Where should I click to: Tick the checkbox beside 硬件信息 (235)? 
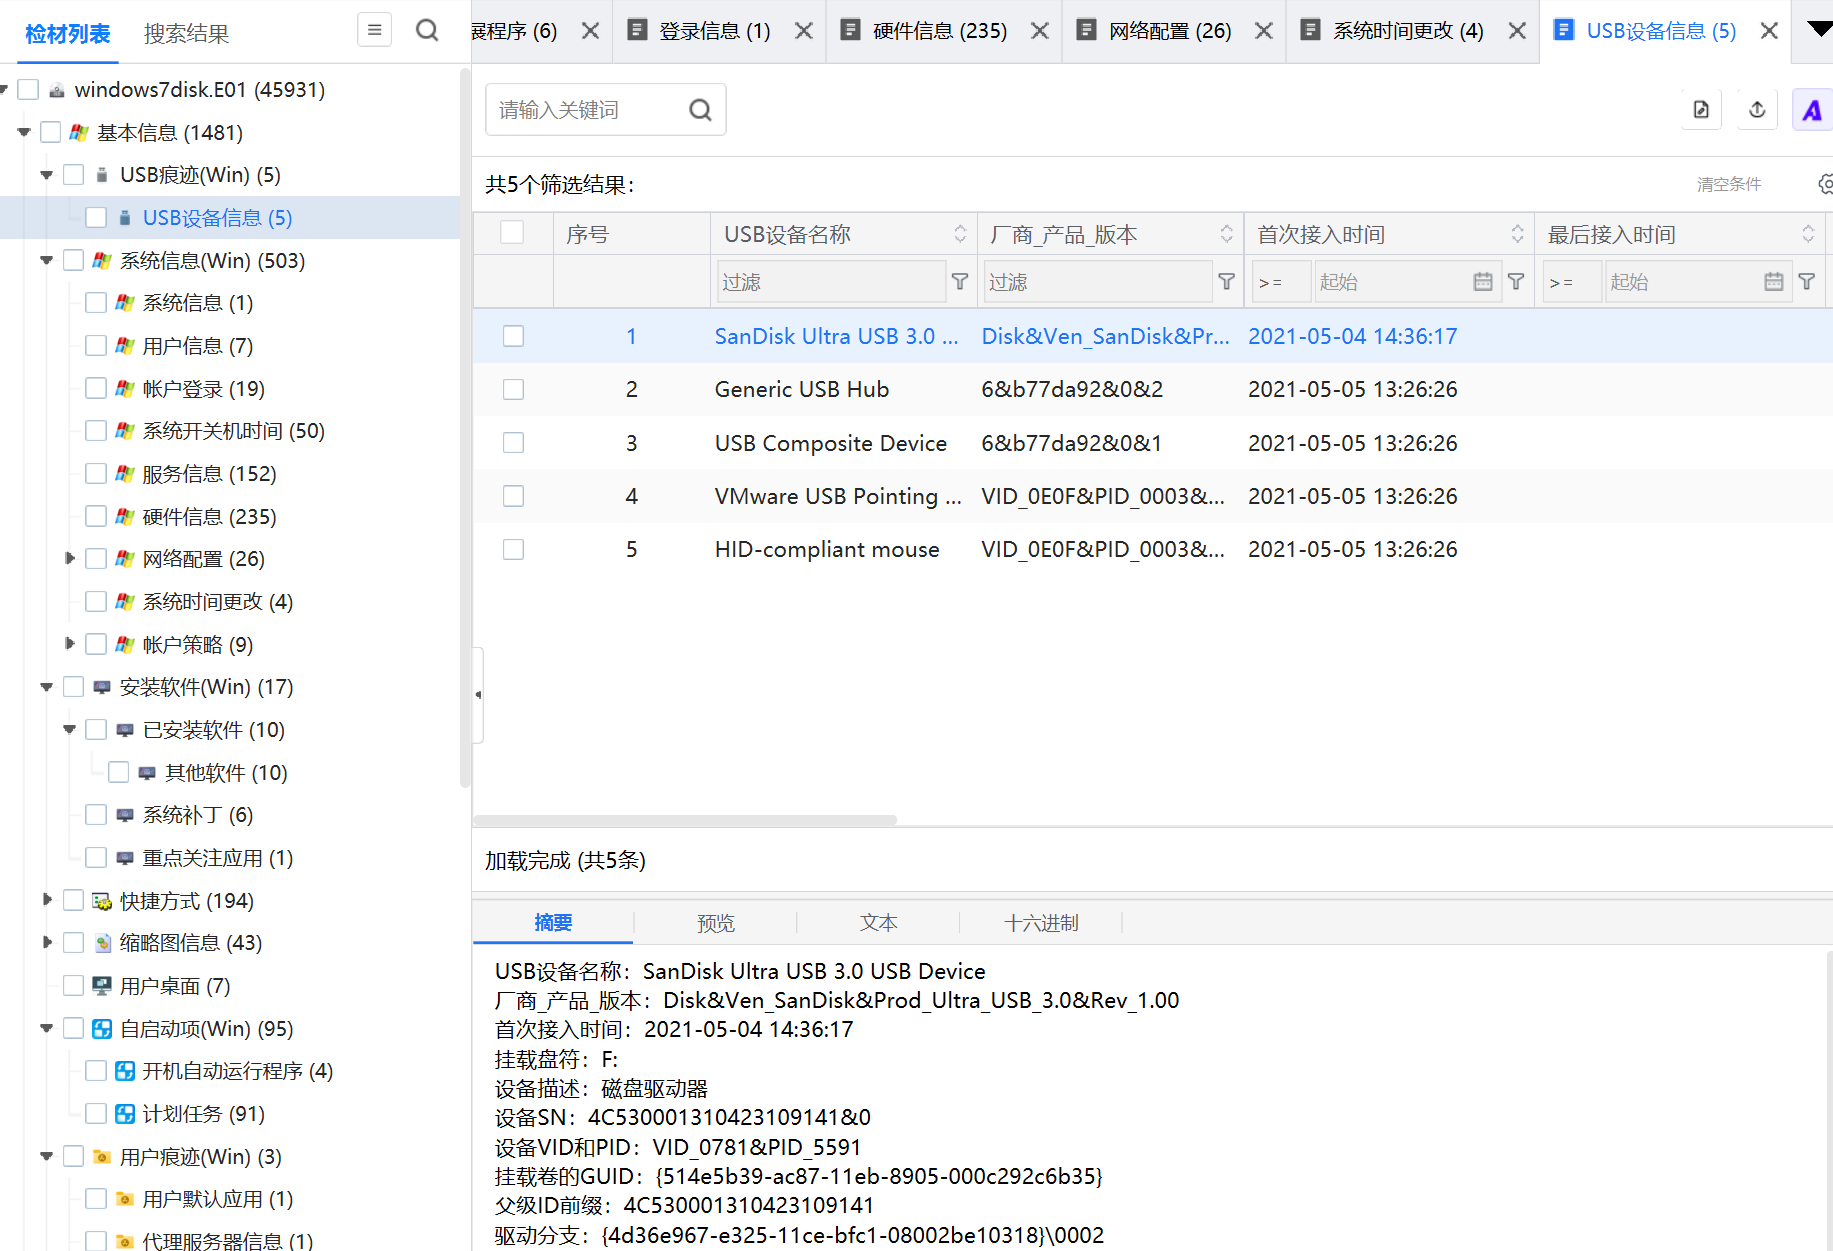click(x=96, y=516)
